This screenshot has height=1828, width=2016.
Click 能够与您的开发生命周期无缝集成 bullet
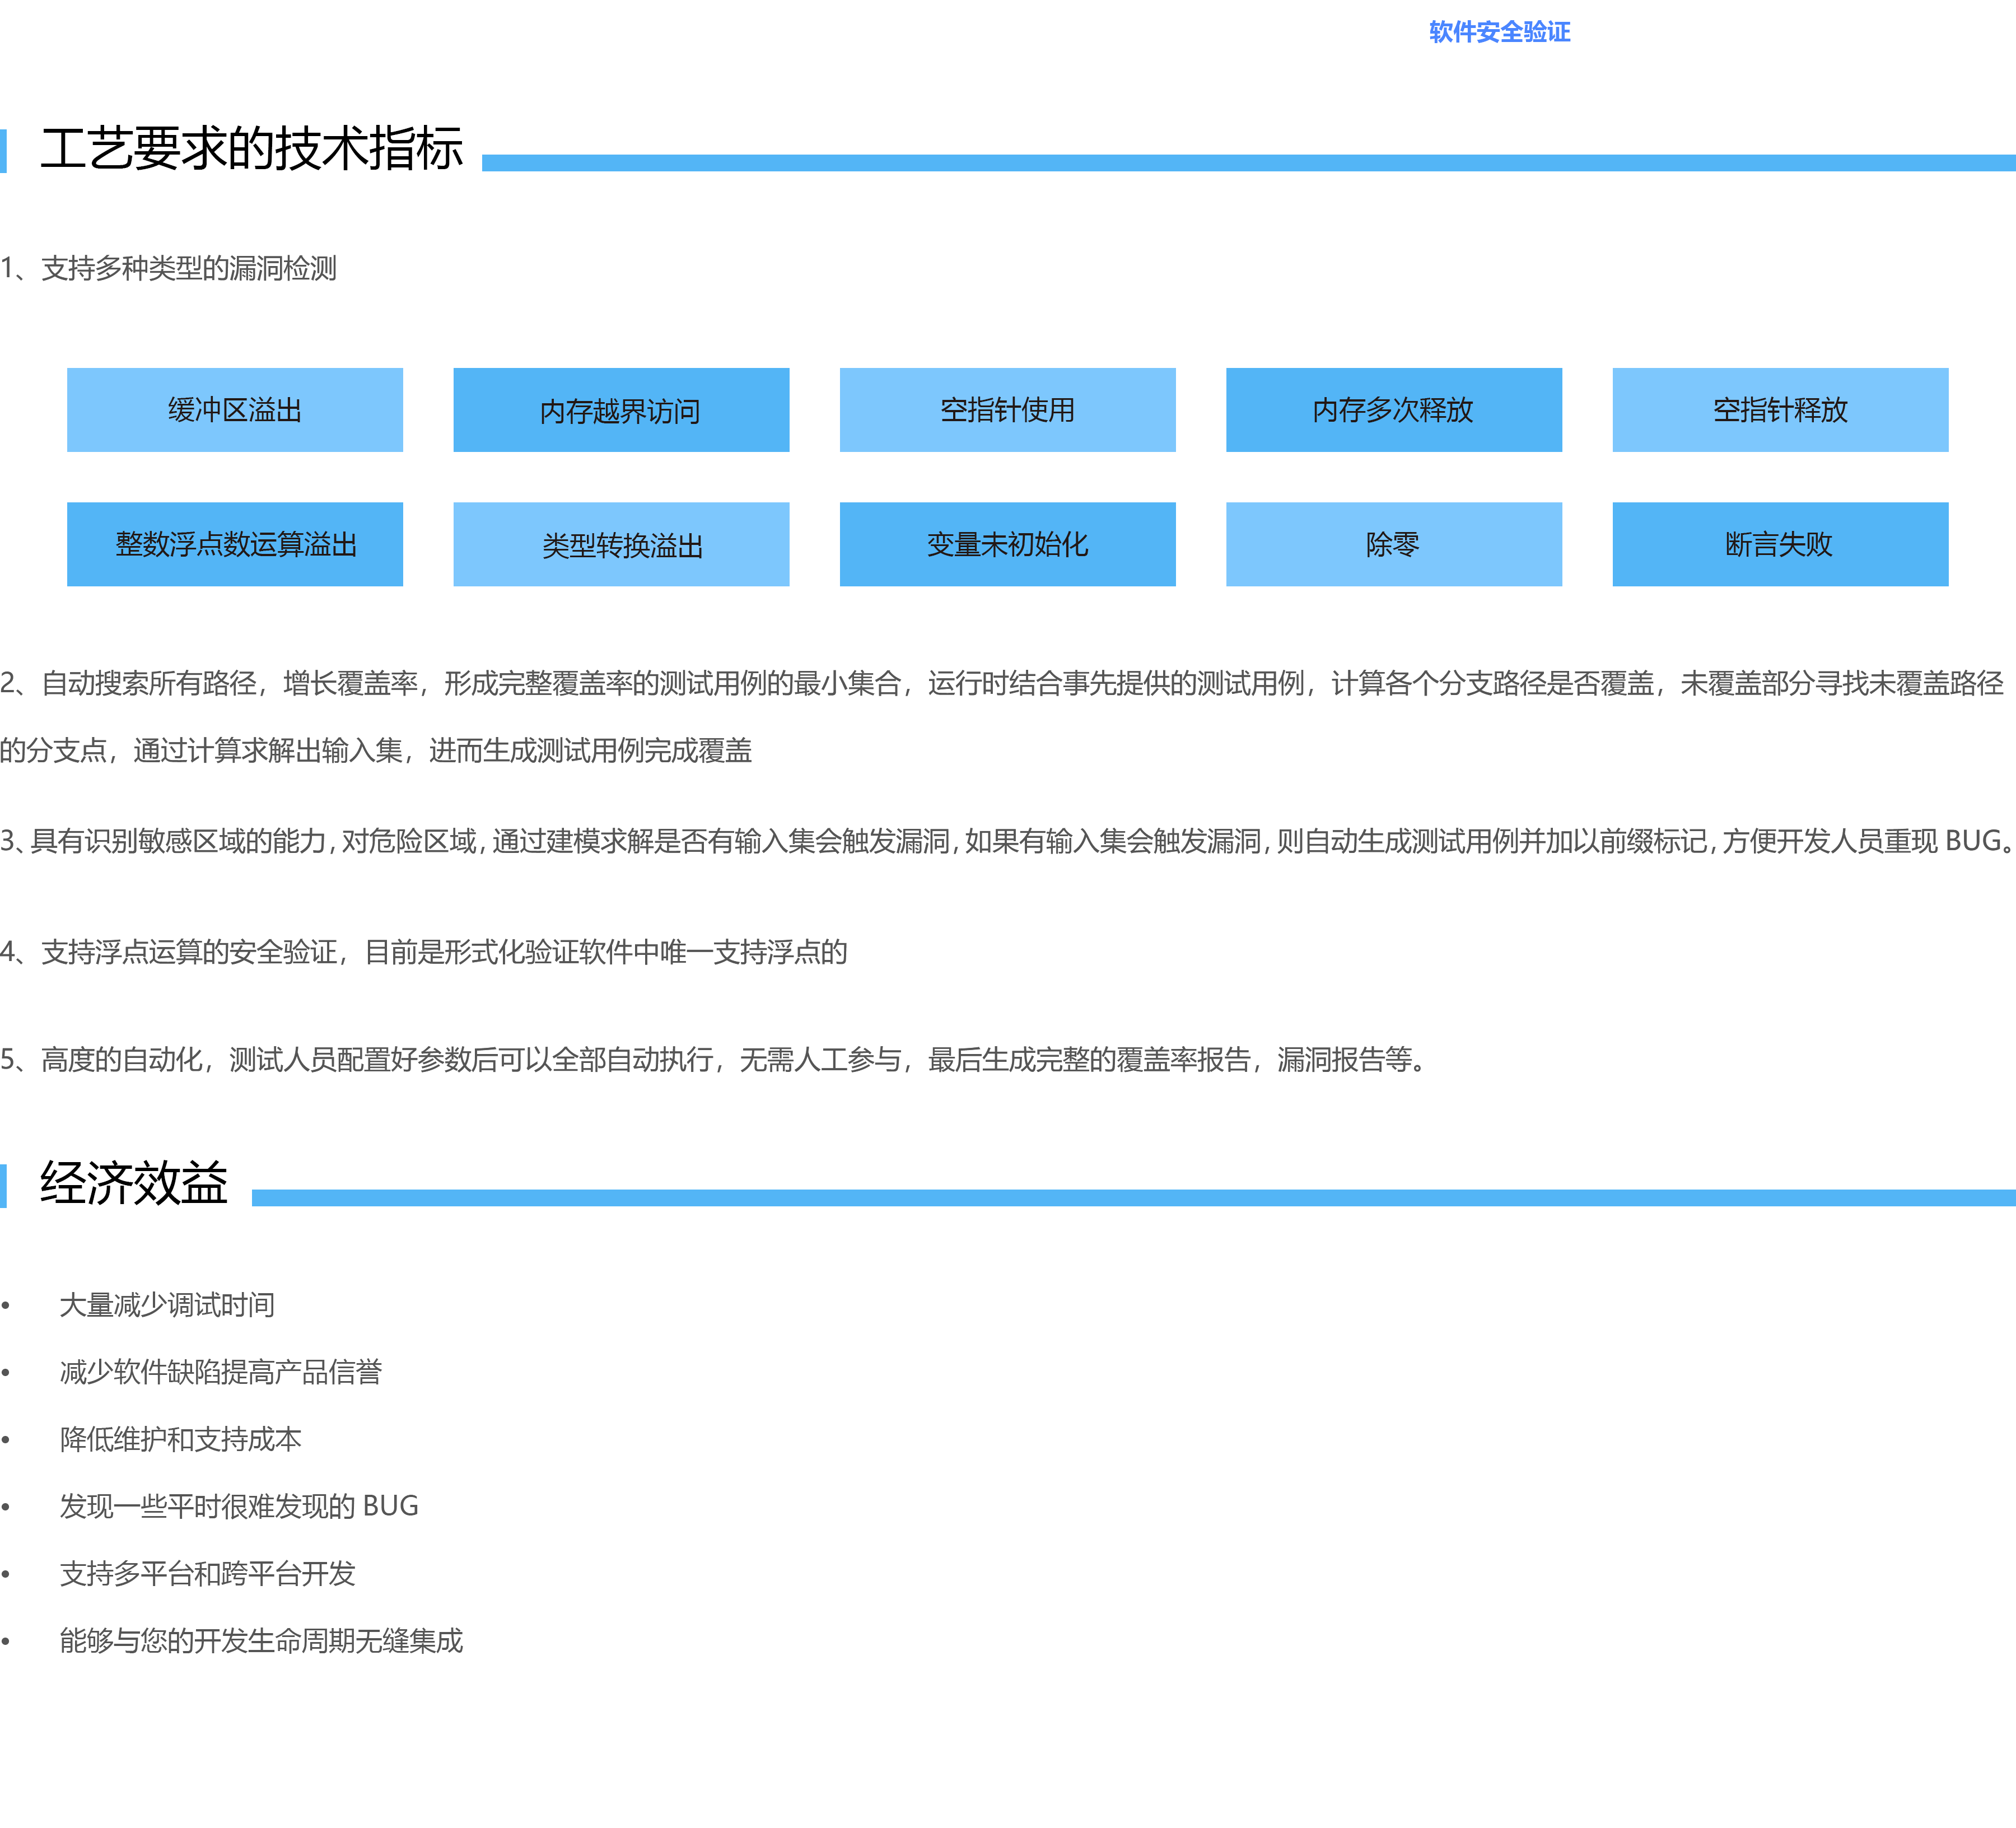coord(261,1641)
